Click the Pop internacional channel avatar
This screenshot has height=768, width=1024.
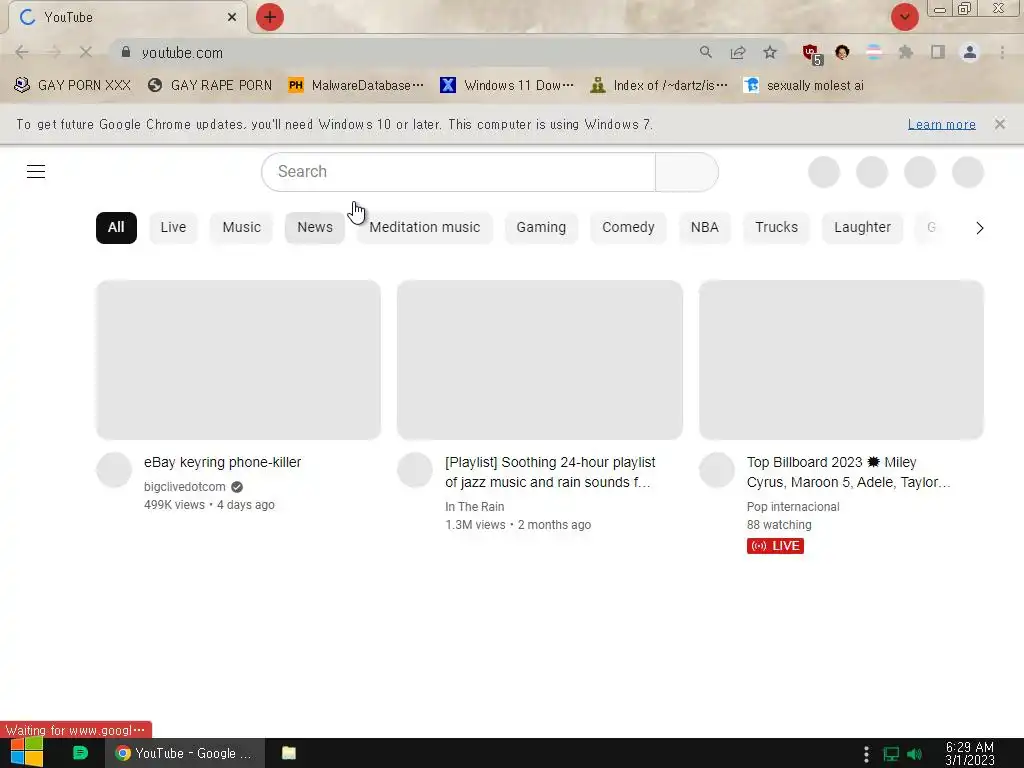716,470
